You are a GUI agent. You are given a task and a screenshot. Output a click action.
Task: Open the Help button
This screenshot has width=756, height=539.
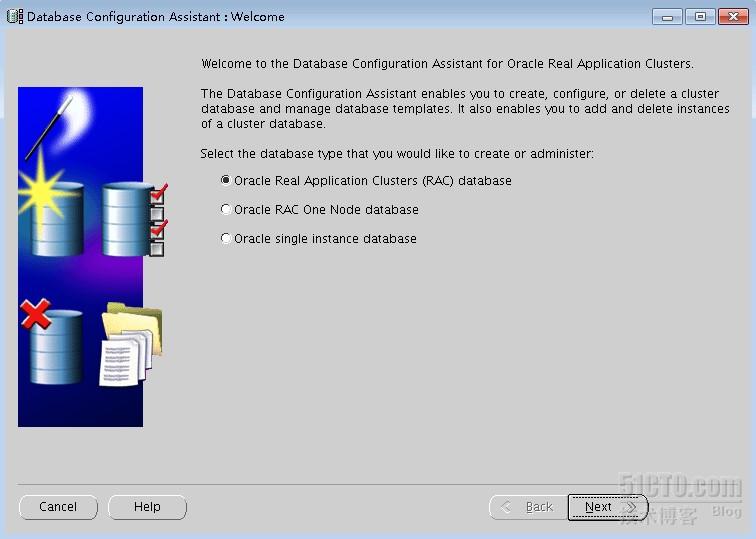[x=148, y=507]
